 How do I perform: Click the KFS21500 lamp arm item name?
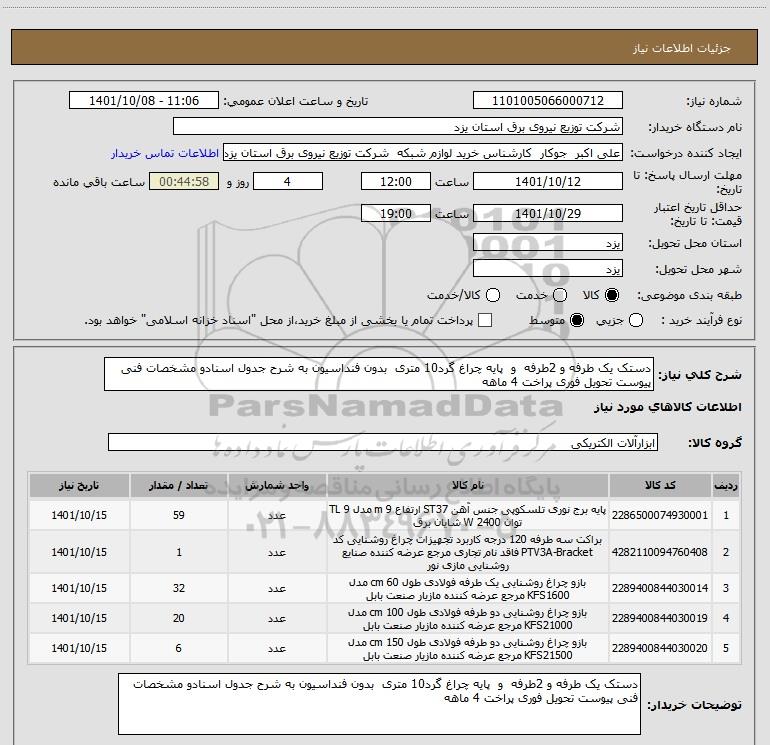[x=468, y=649]
